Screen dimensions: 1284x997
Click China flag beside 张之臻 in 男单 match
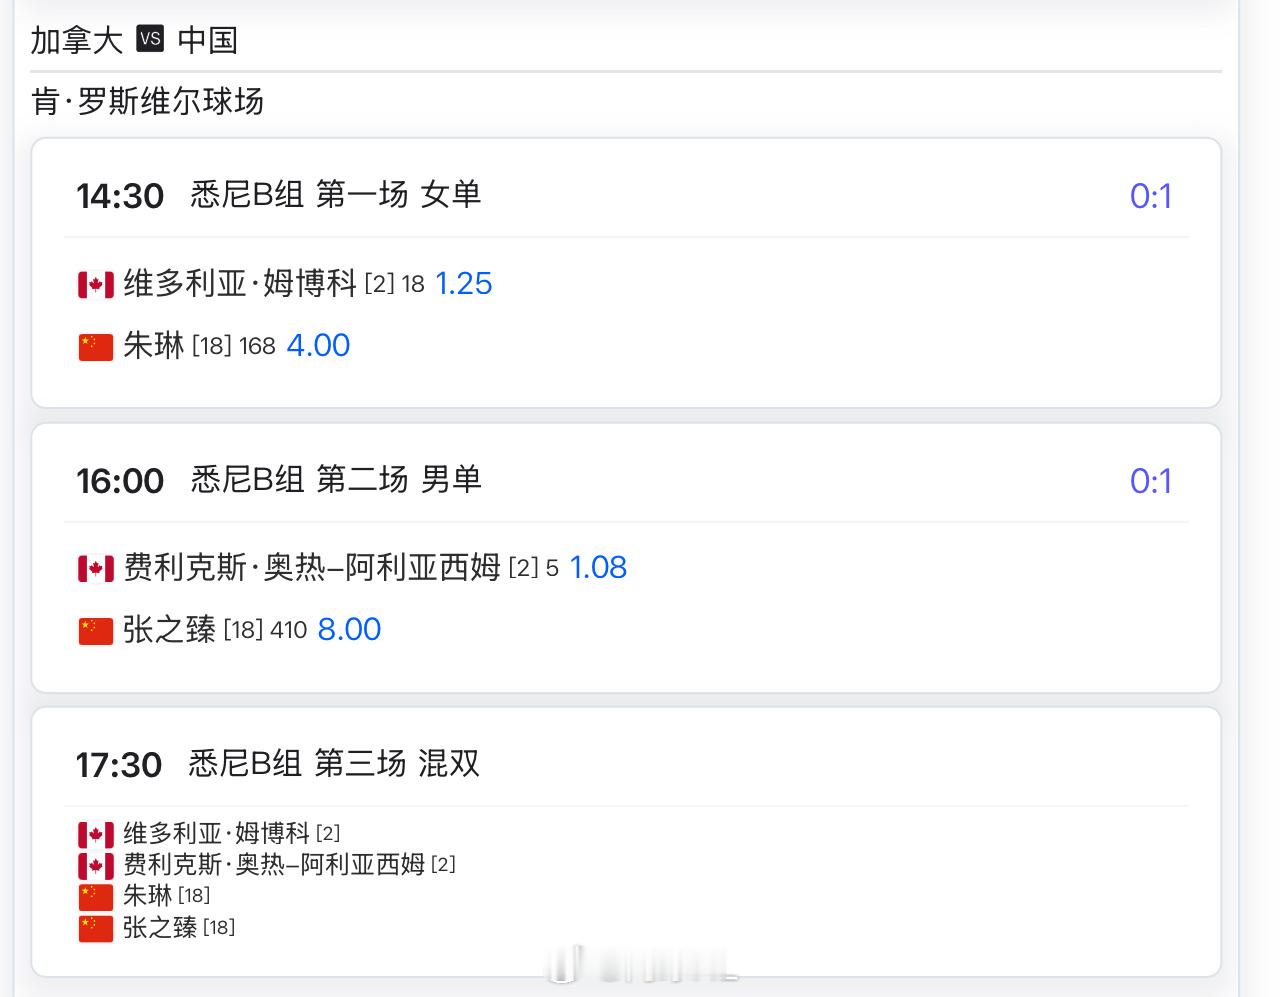click(96, 631)
